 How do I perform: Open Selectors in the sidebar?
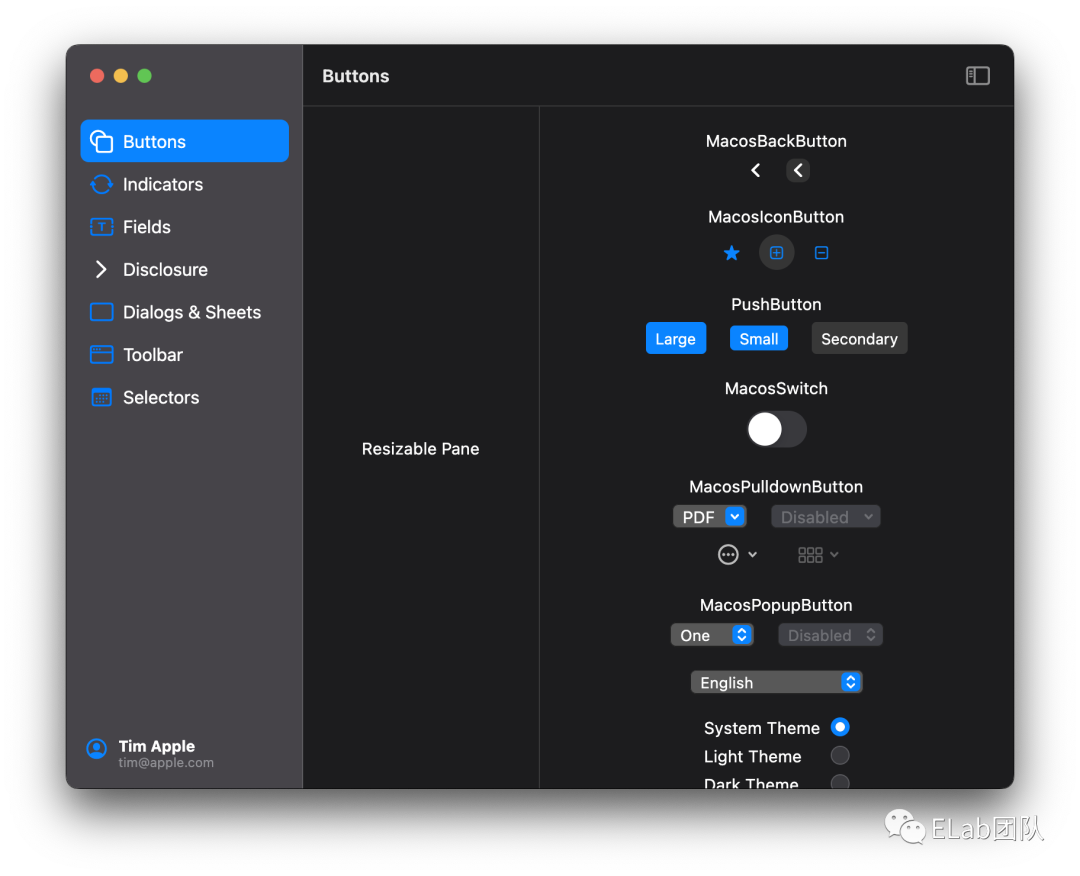pyautogui.click(x=185, y=397)
